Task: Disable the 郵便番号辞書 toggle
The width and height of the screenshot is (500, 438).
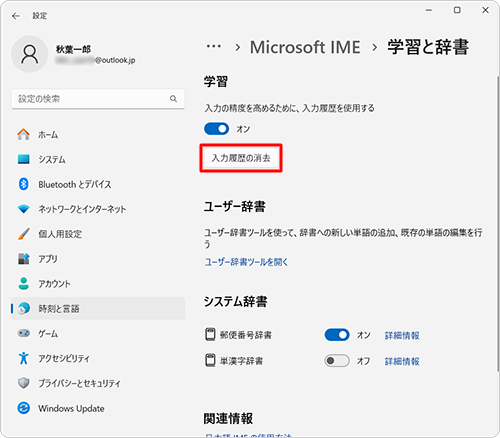Action: [337, 335]
